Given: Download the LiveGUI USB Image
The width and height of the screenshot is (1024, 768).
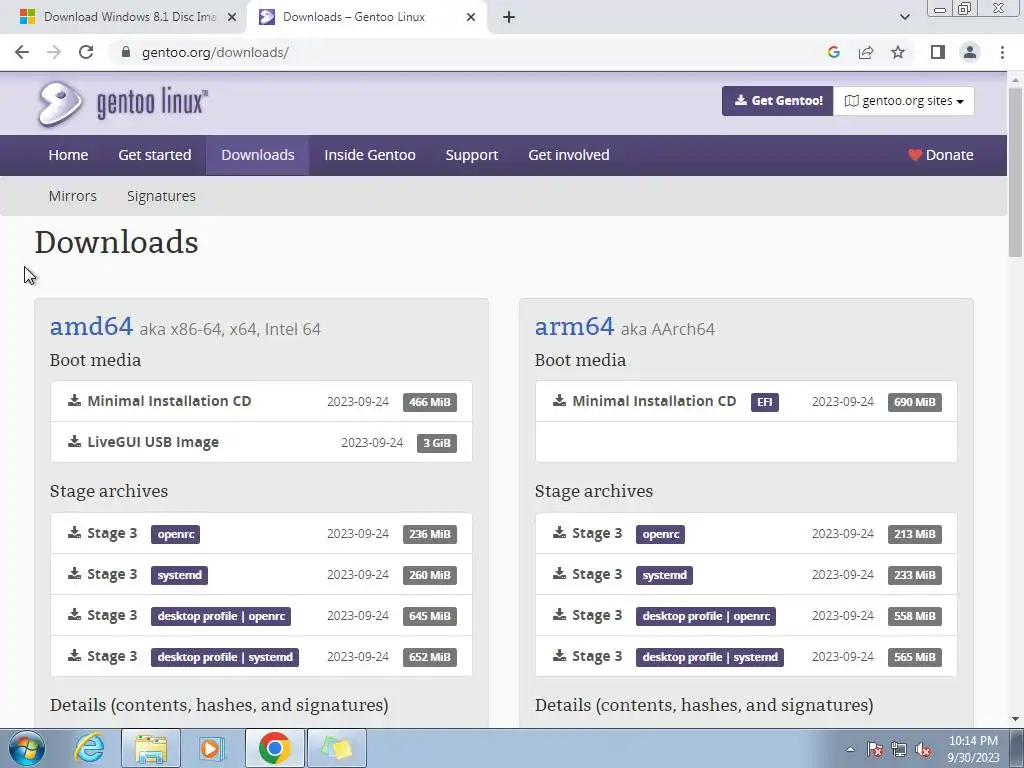Looking at the screenshot, I should tap(261, 442).
